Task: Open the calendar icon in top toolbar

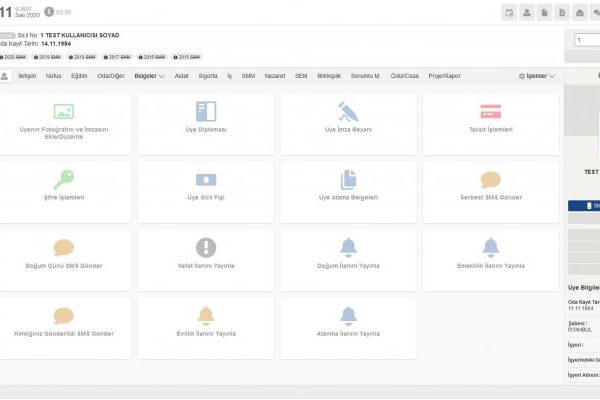Action: tap(509, 13)
